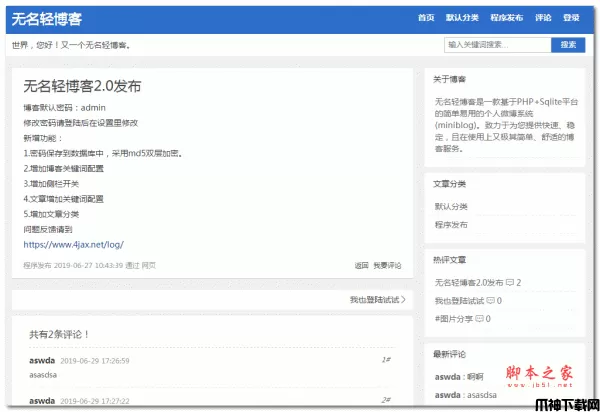The width and height of the screenshot is (600, 412).
Task: Click the tagline 世界，您好！又一个无名轻博客。
Action: click(x=71, y=45)
